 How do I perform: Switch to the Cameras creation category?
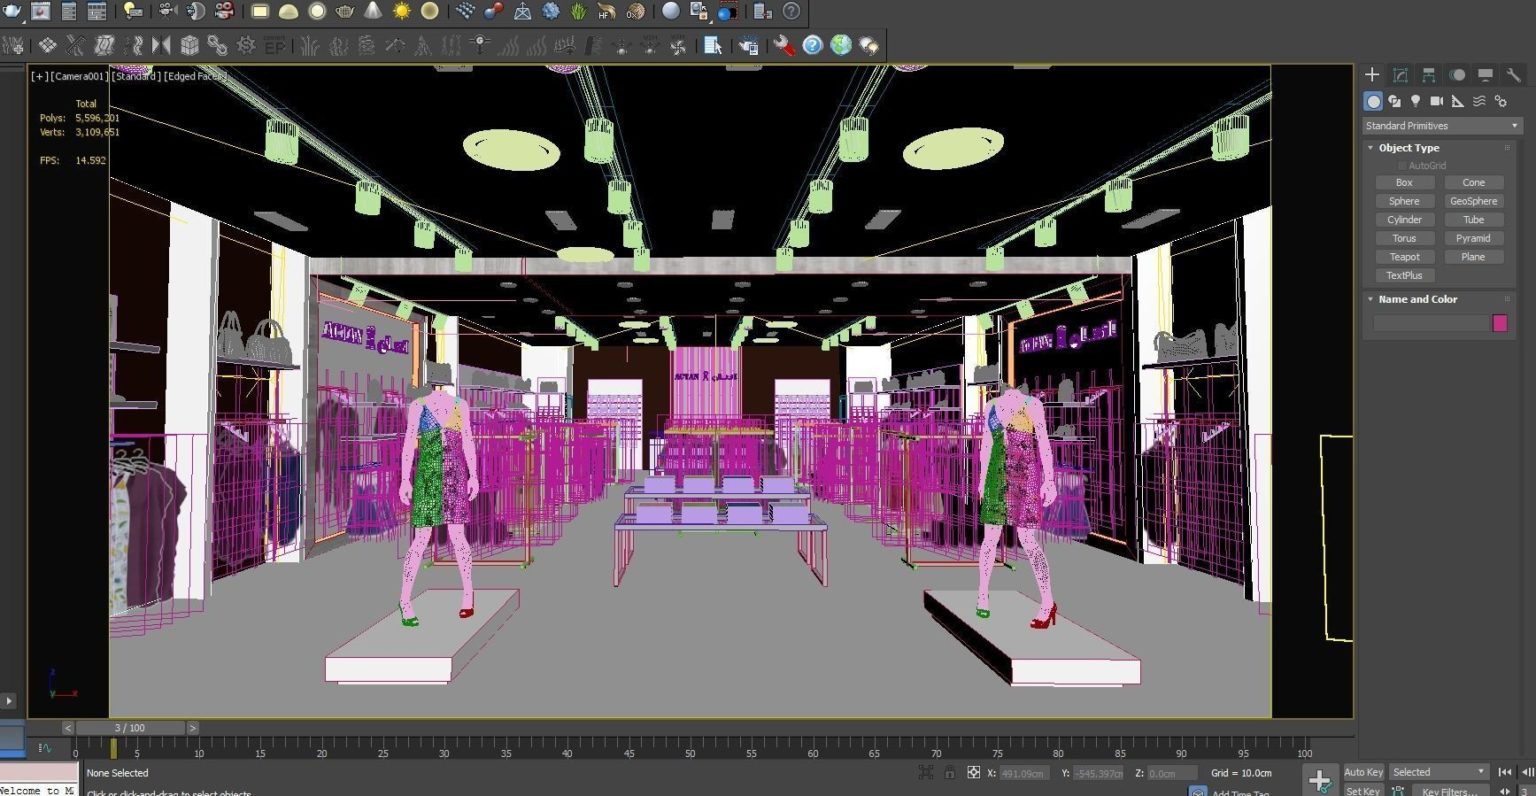coord(1437,101)
